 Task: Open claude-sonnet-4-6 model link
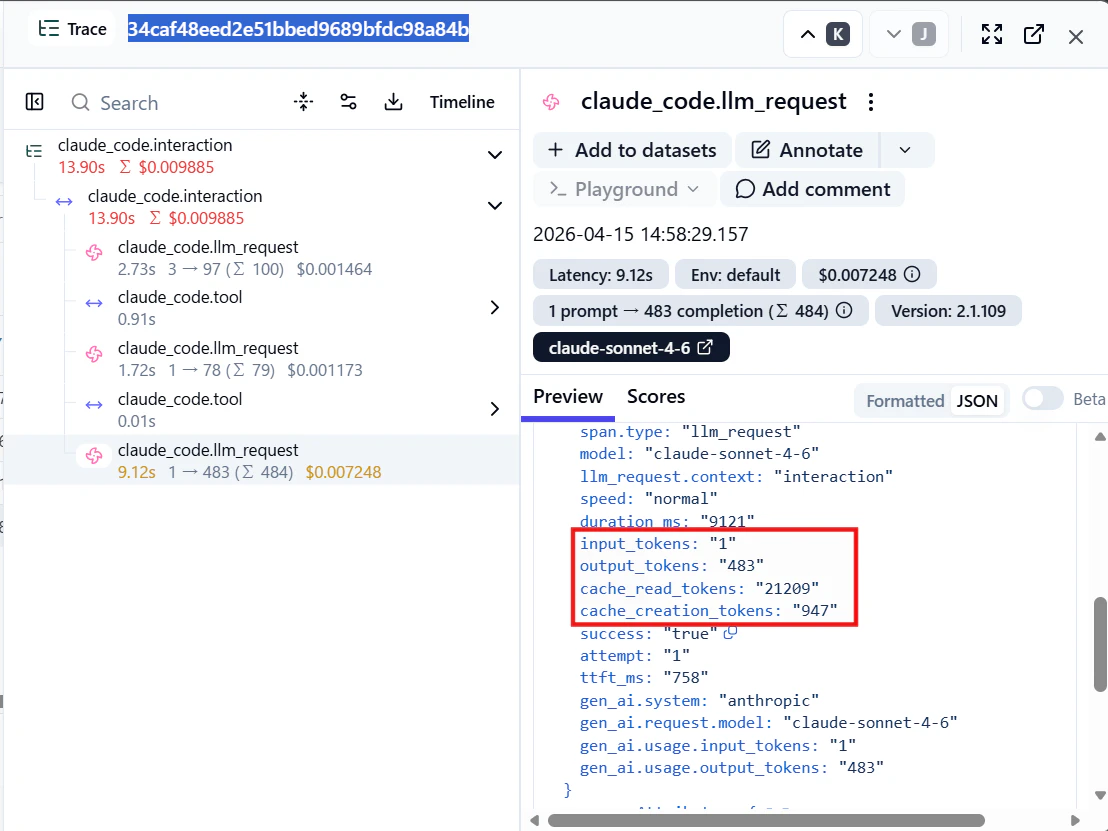coord(631,347)
